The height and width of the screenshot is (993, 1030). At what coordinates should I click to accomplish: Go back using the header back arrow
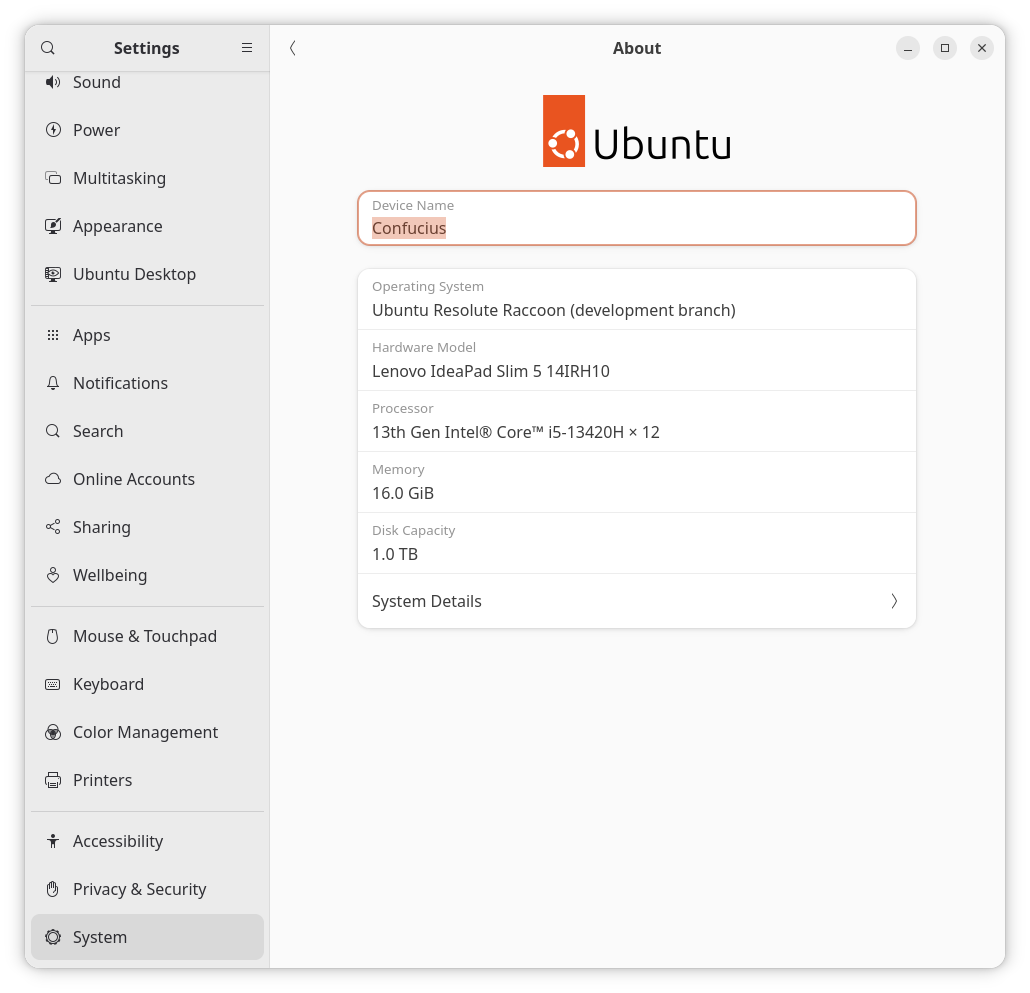point(292,48)
